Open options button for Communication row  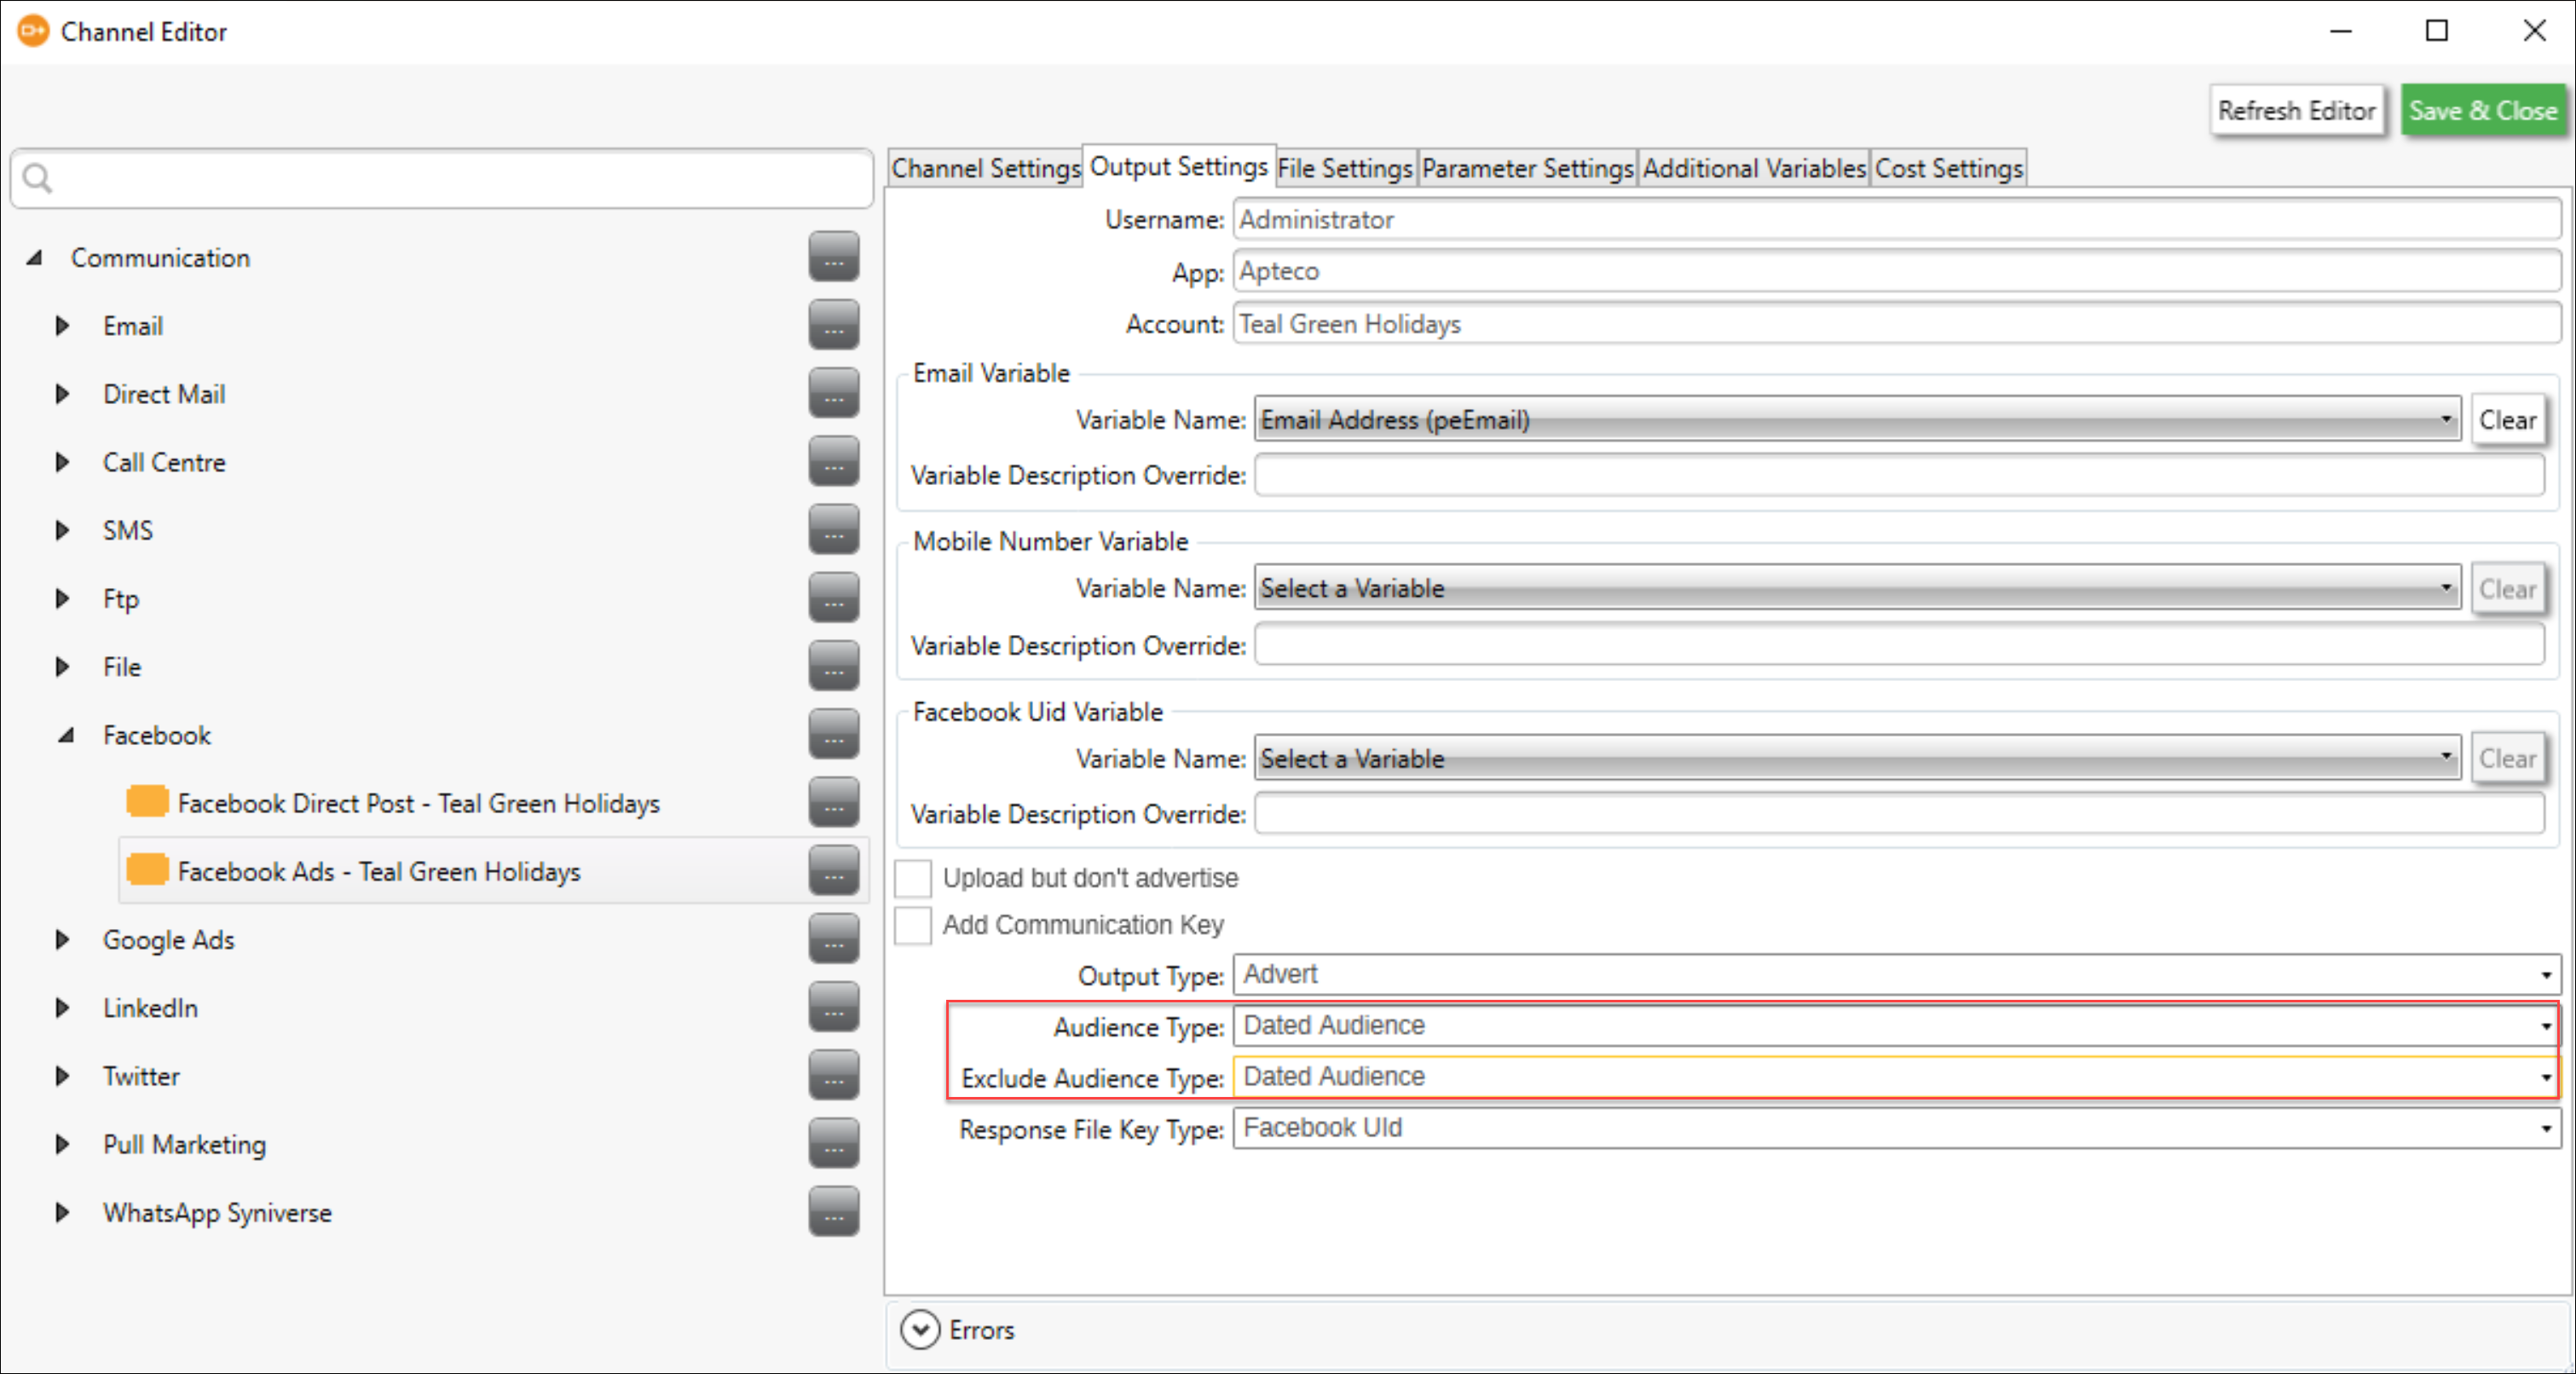834,257
